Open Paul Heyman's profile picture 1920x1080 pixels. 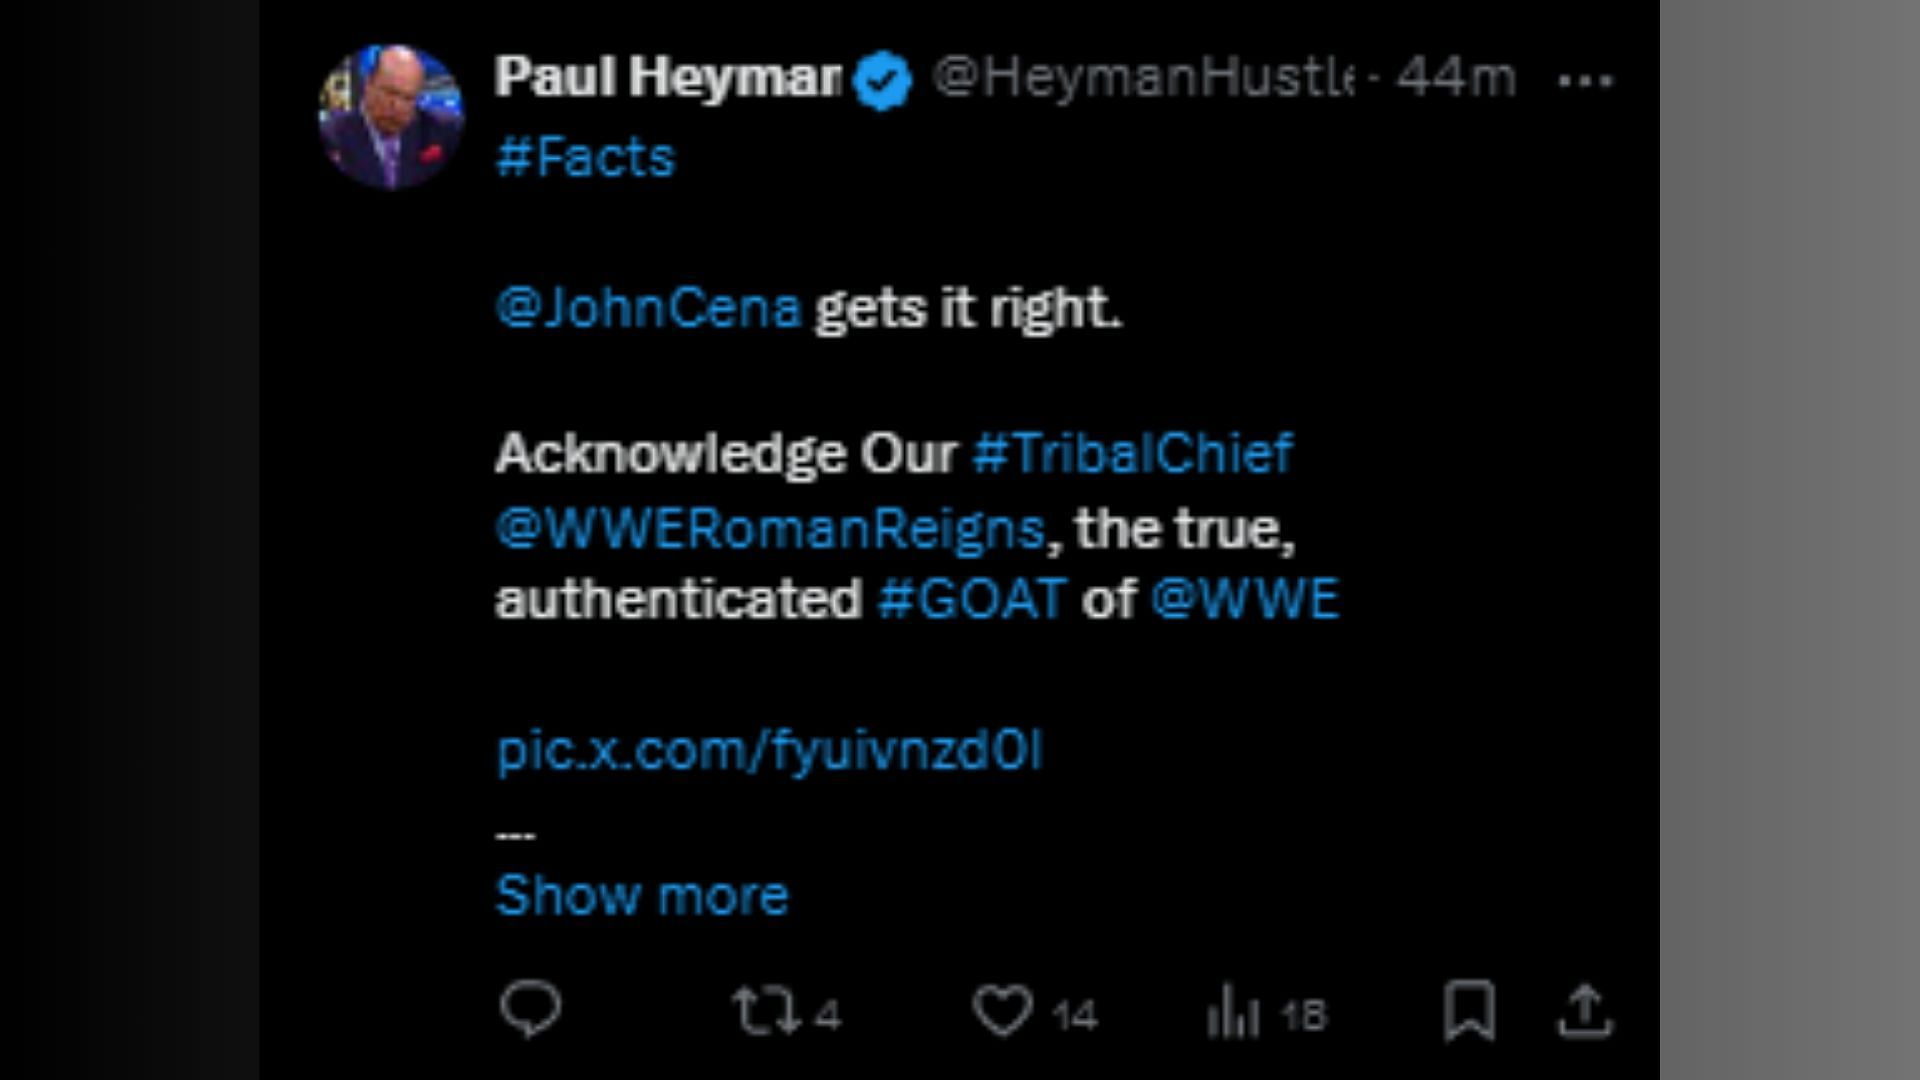pos(391,116)
